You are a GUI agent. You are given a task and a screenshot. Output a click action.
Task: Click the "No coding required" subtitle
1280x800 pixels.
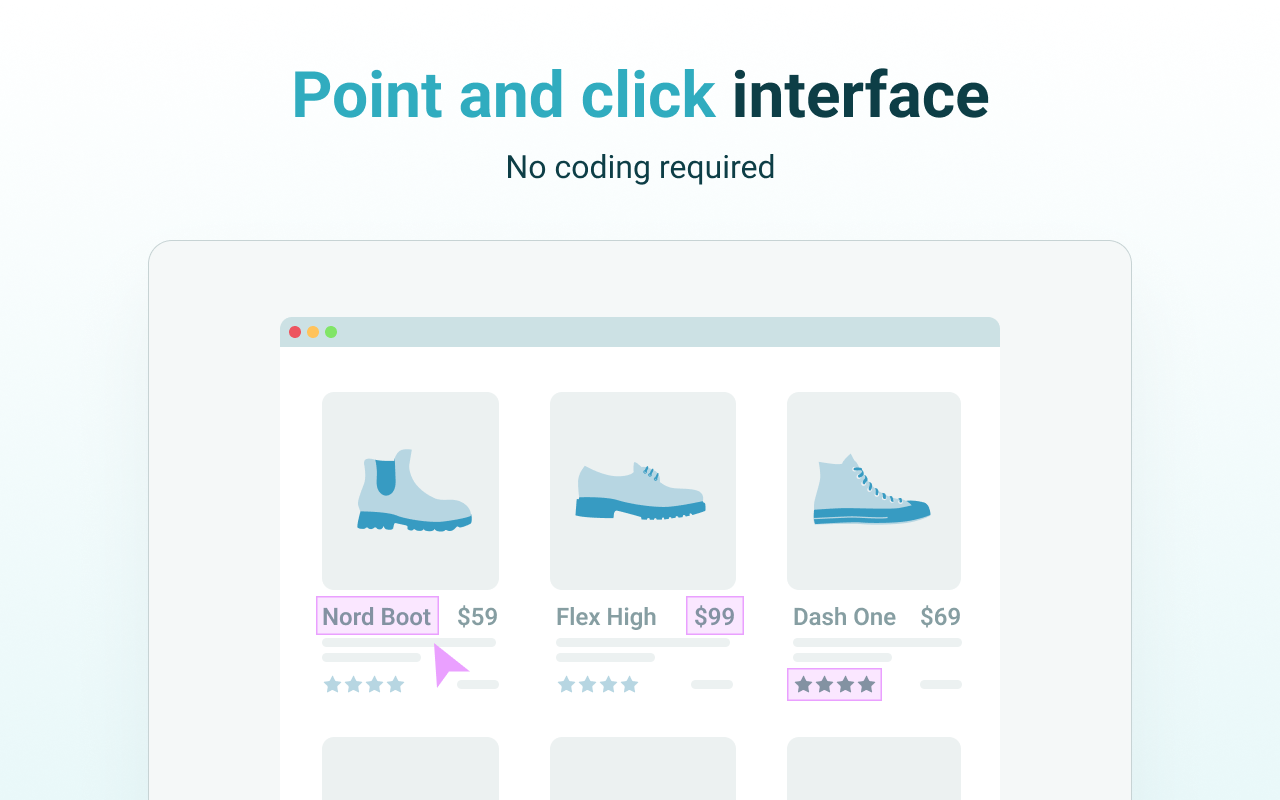coord(640,167)
